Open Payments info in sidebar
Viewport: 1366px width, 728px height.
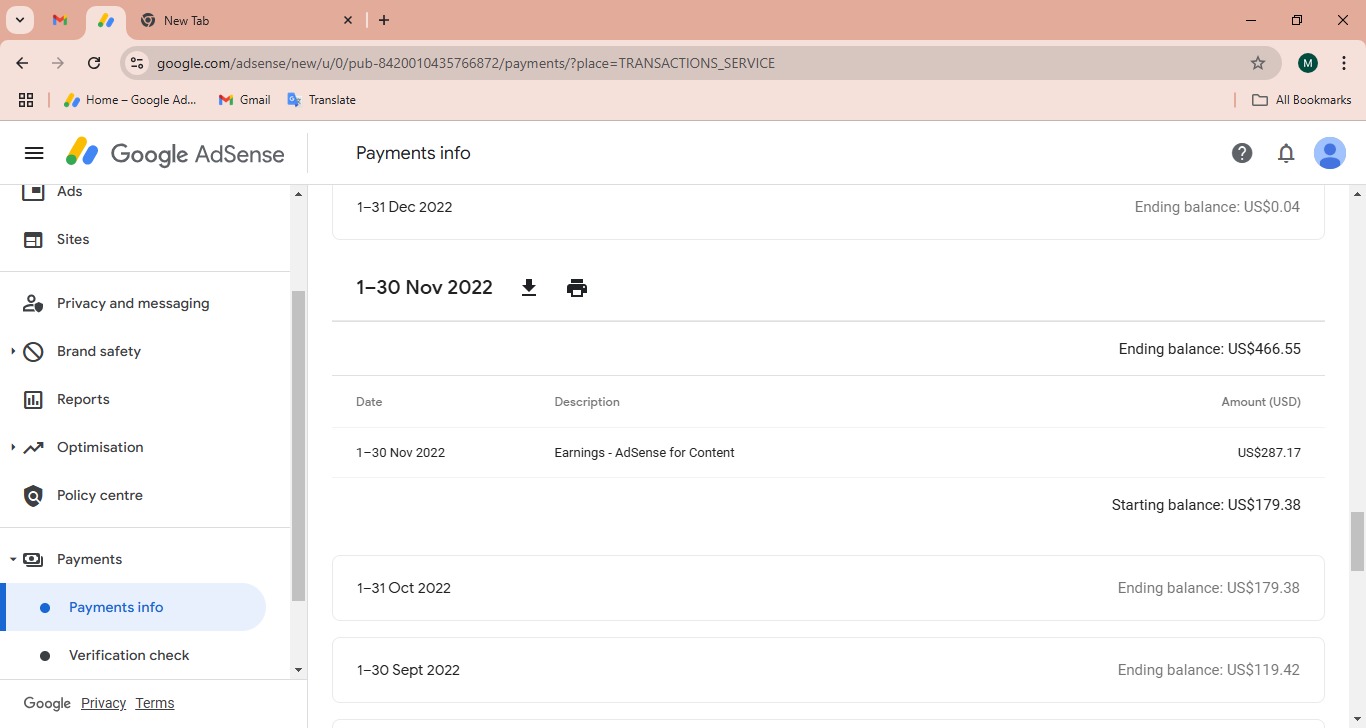click(x=133, y=607)
